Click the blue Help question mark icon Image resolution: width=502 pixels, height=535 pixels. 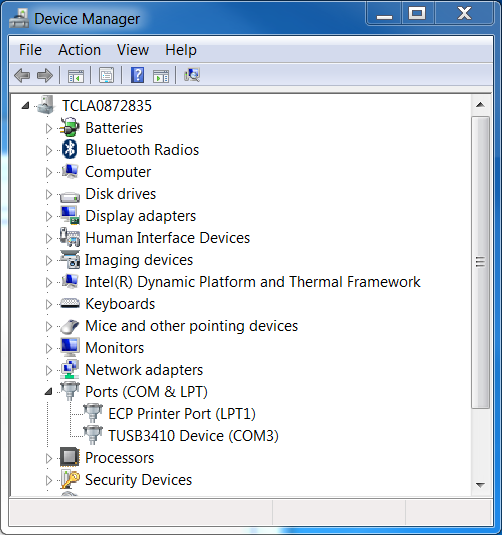point(137,75)
